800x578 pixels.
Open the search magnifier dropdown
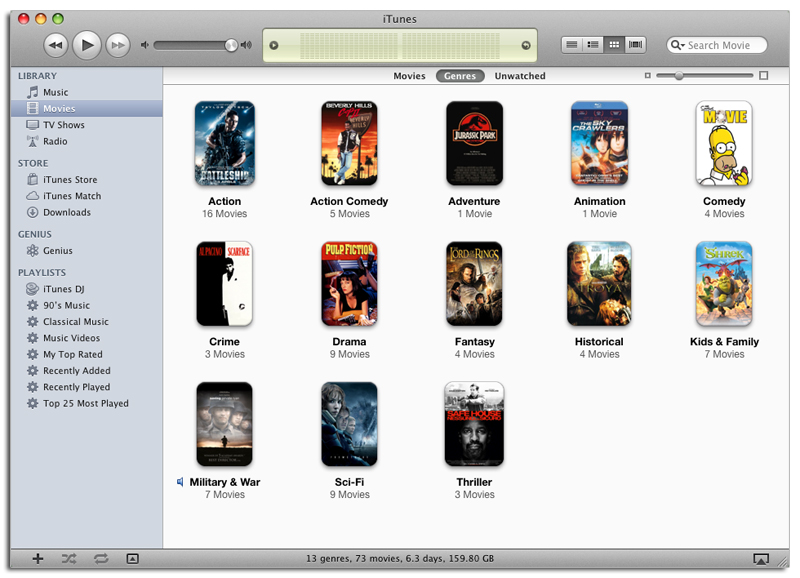pyautogui.click(x=678, y=45)
